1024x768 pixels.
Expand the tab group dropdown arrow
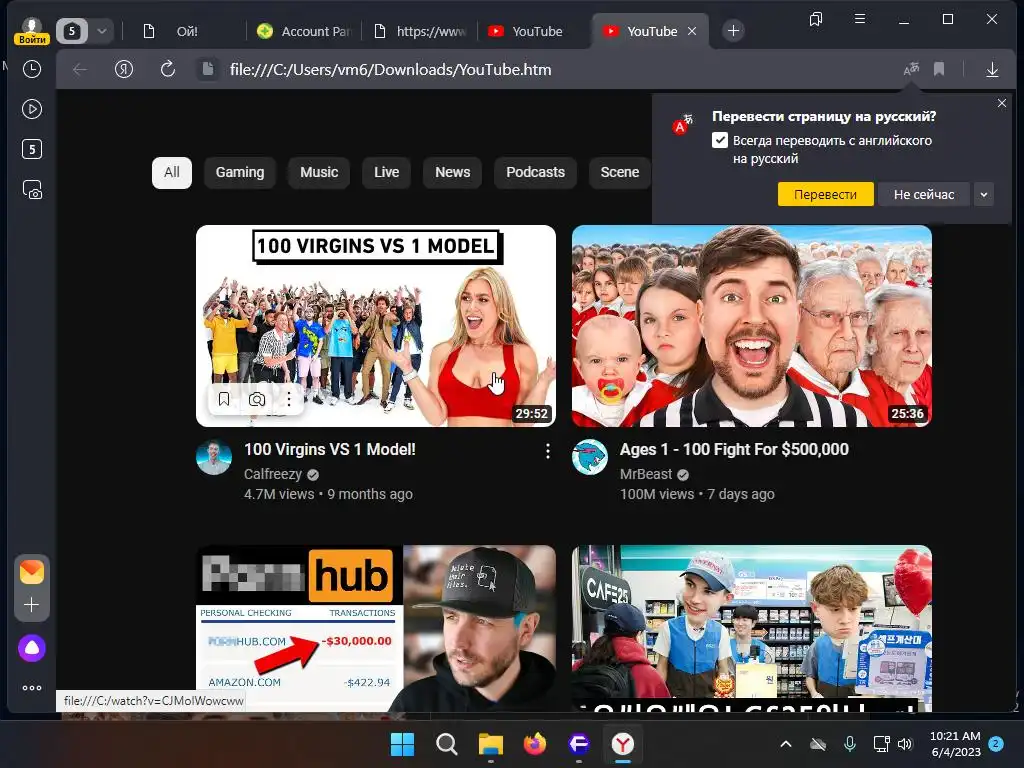click(102, 31)
